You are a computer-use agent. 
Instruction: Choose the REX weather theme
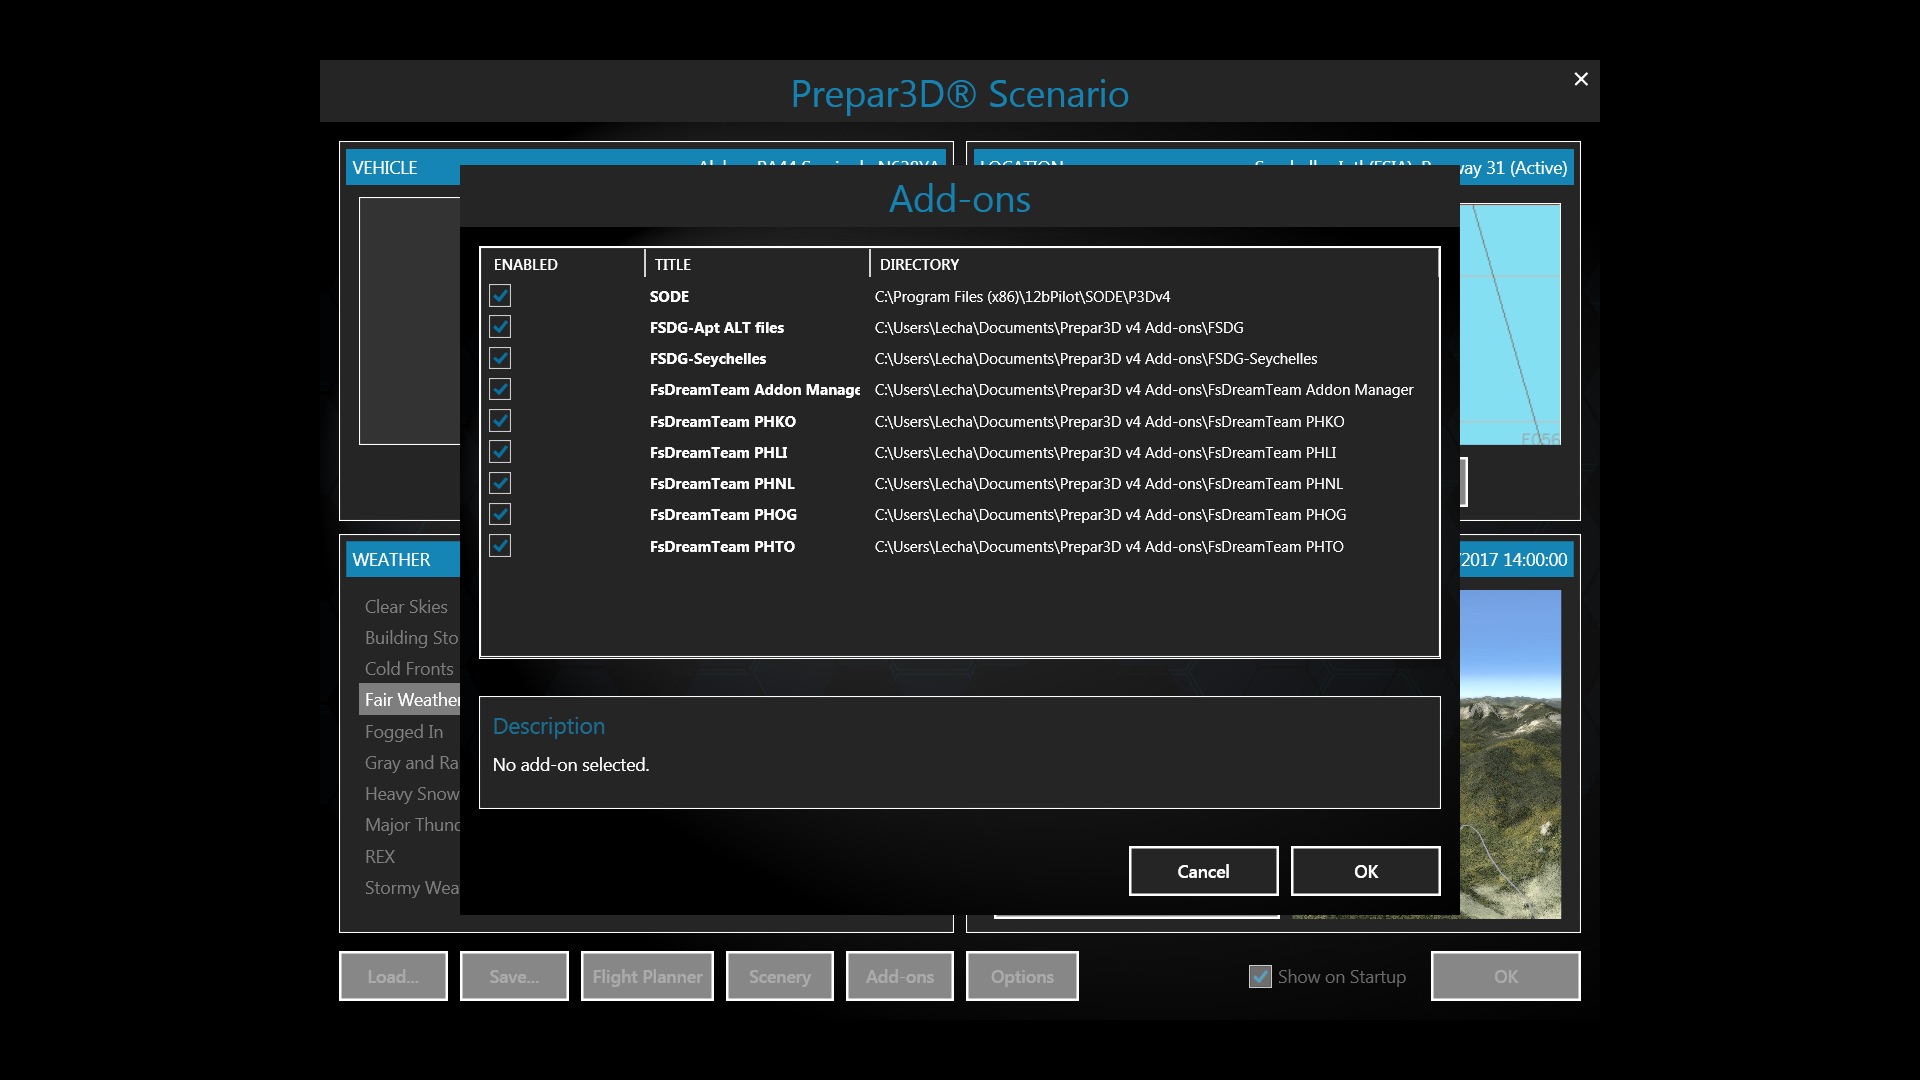tap(380, 857)
